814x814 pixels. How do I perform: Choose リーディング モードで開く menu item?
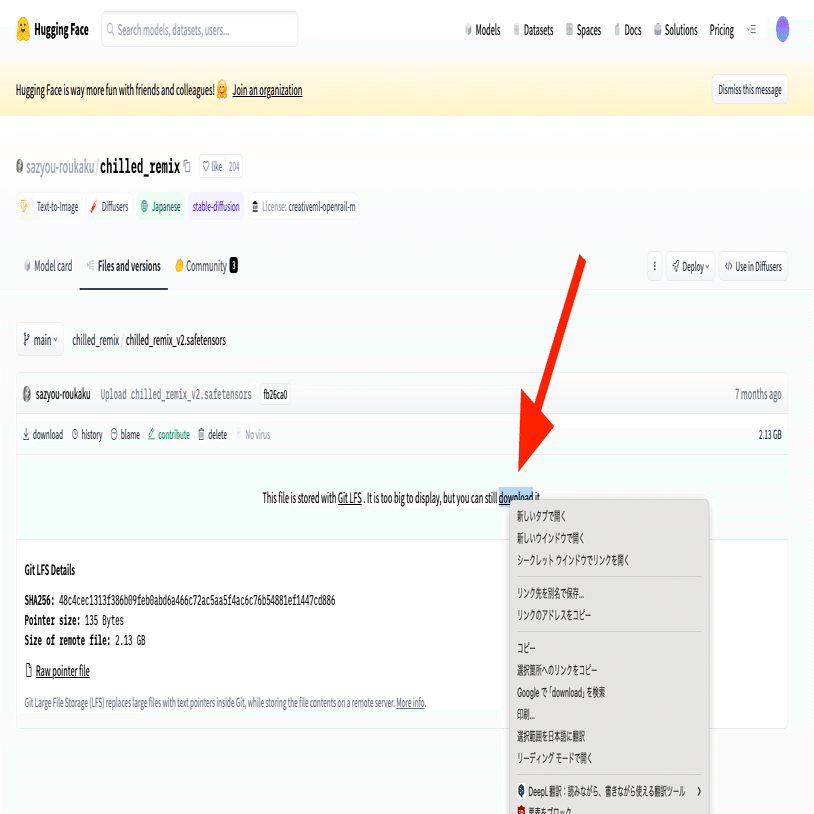(x=609, y=758)
